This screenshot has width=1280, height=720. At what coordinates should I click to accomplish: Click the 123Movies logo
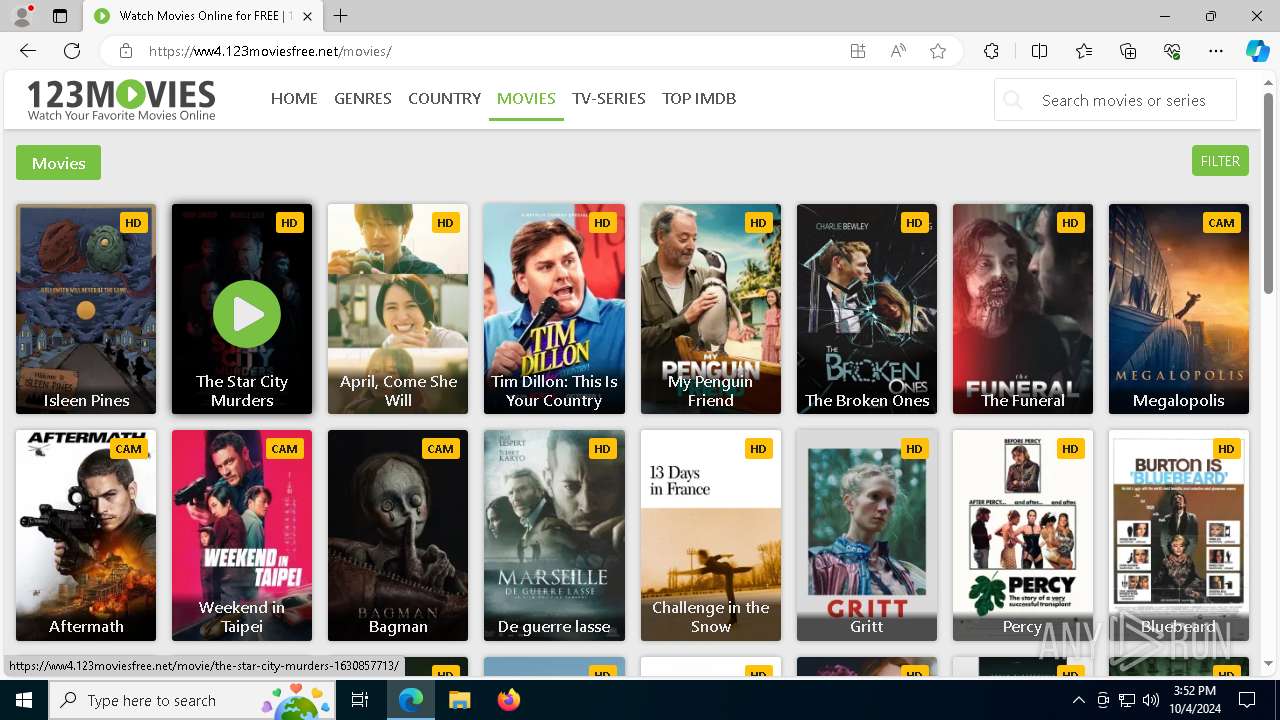point(121,100)
